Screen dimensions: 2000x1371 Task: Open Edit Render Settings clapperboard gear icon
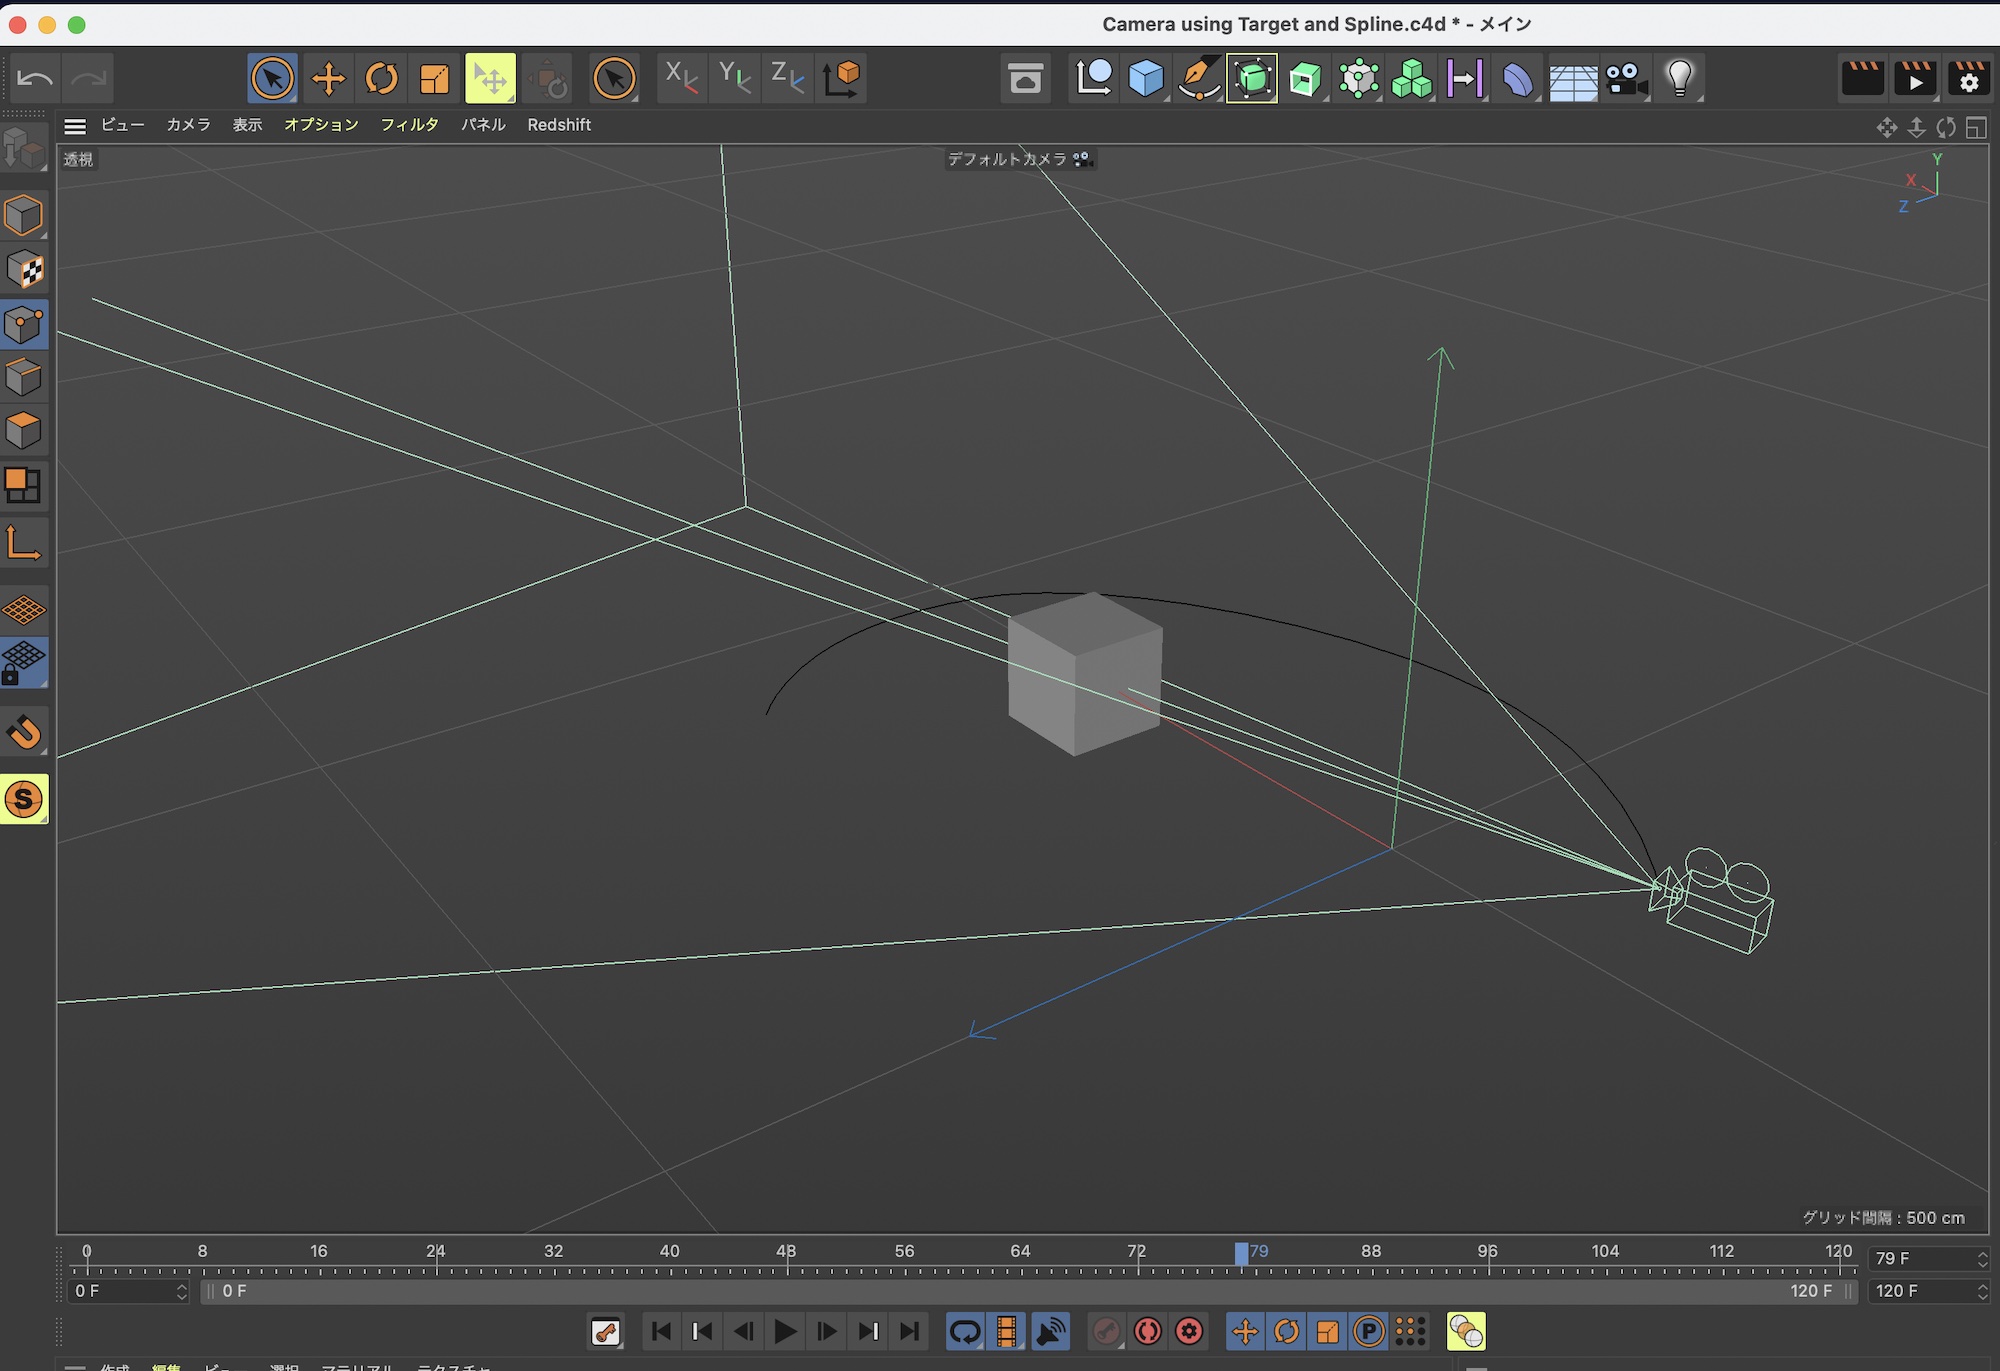1968,78
